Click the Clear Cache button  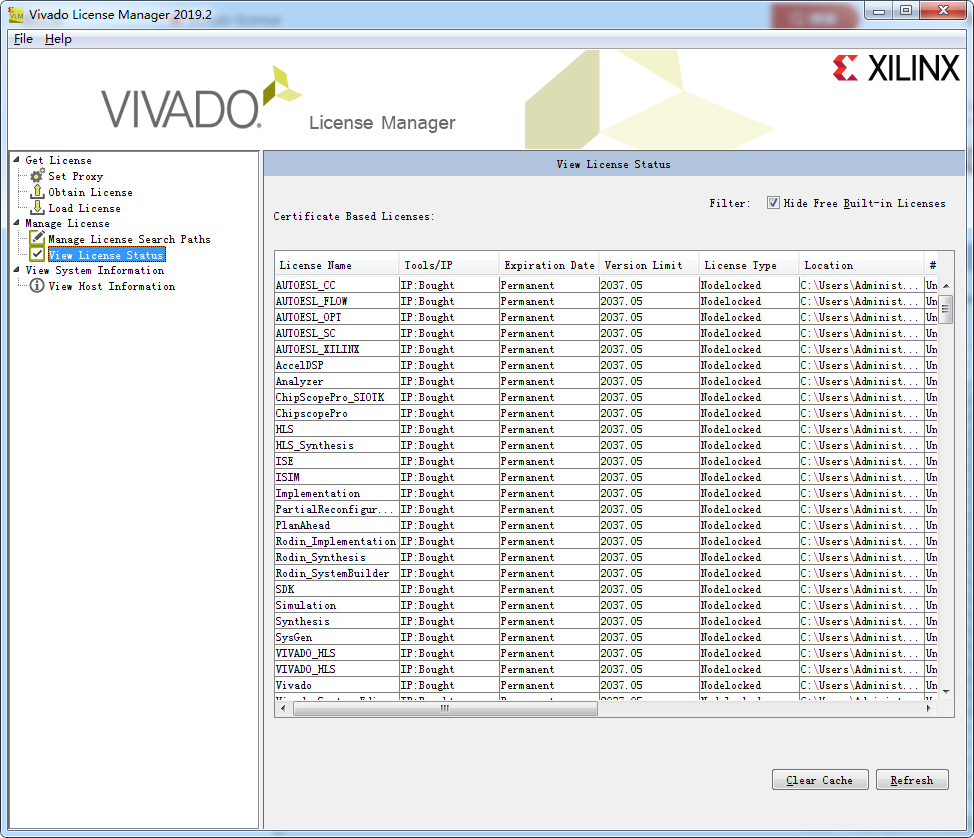[820, 780]
